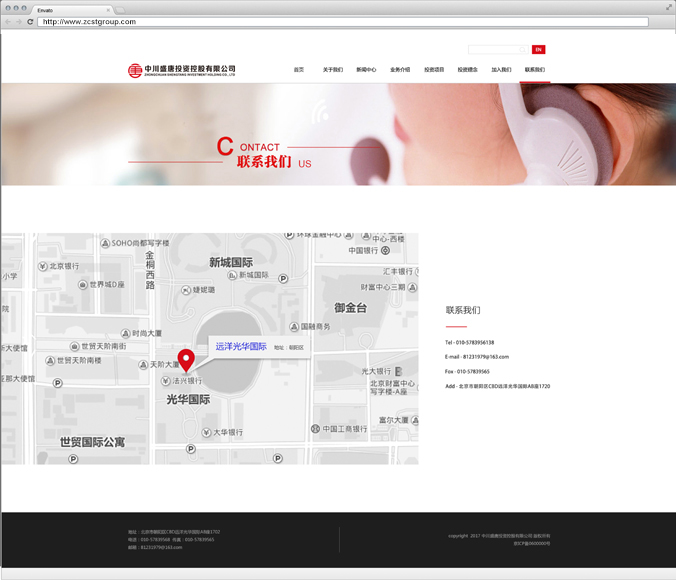This screenshot has width=676, height=580.
Task: Select 业务介绍 in the nav bar
Action: tap(400, 70)
